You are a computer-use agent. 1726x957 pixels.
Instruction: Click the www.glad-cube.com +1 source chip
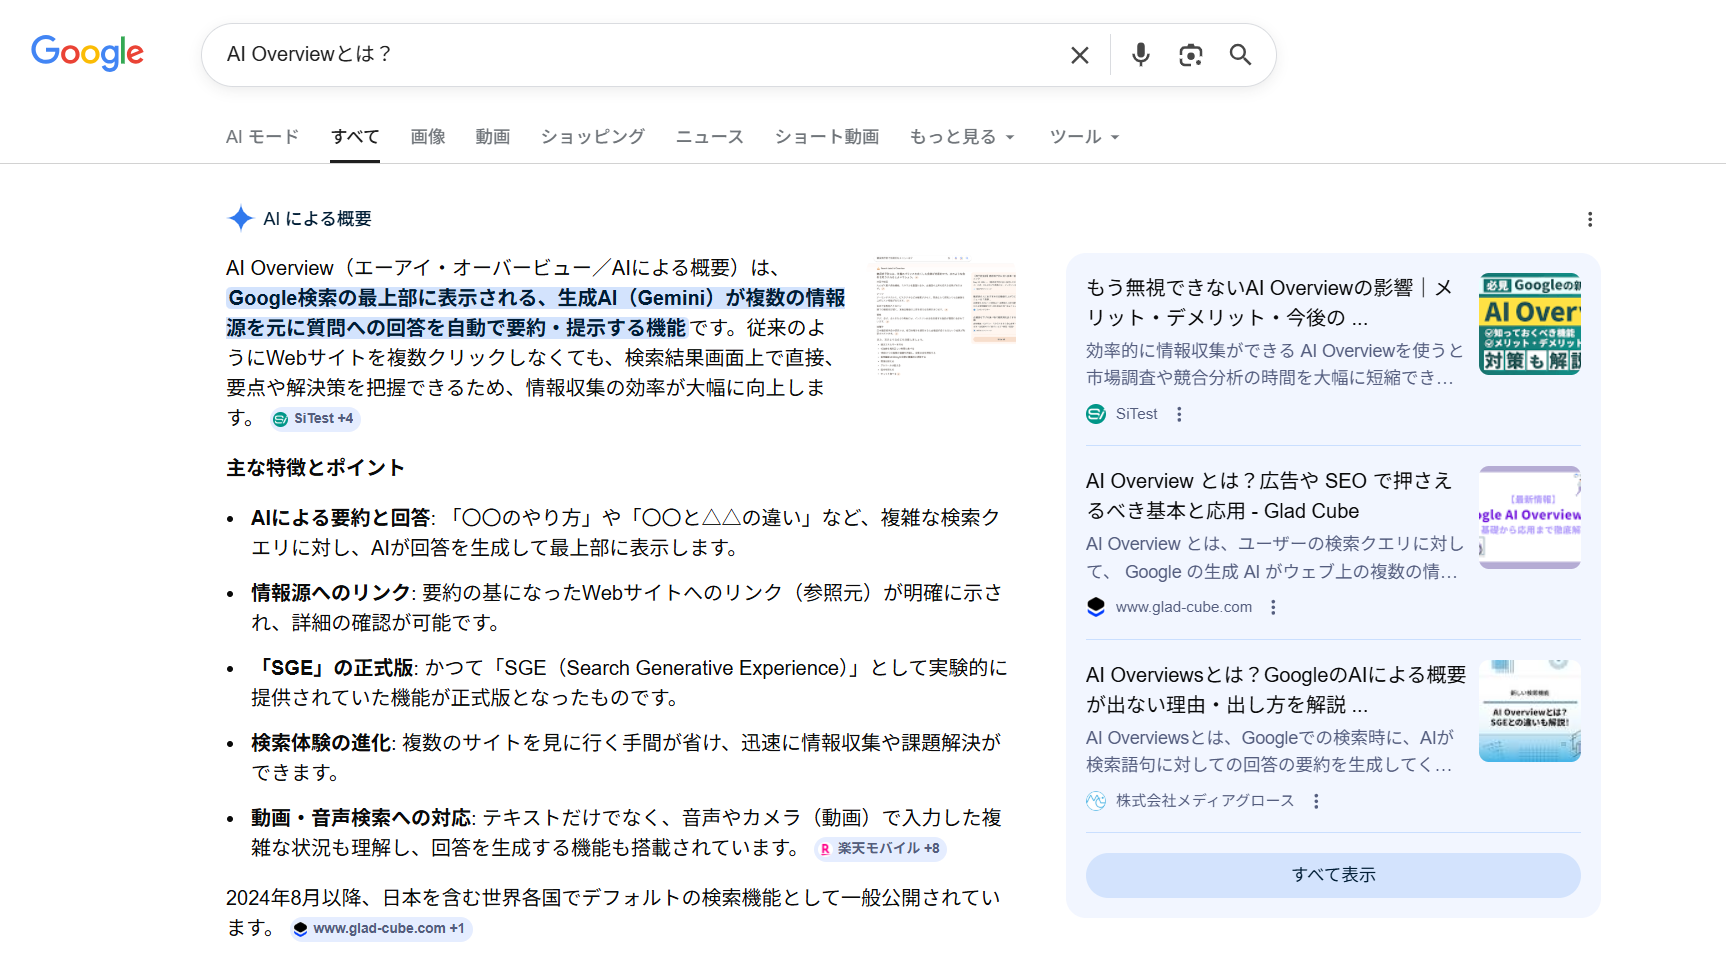pyautogui.click(x=381, y=929)
